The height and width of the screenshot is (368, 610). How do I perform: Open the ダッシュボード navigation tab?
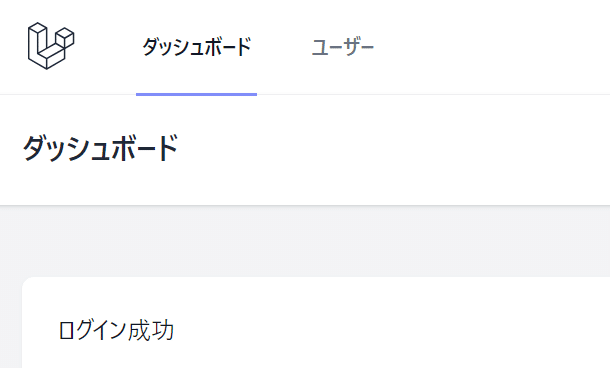pos(196,47)
